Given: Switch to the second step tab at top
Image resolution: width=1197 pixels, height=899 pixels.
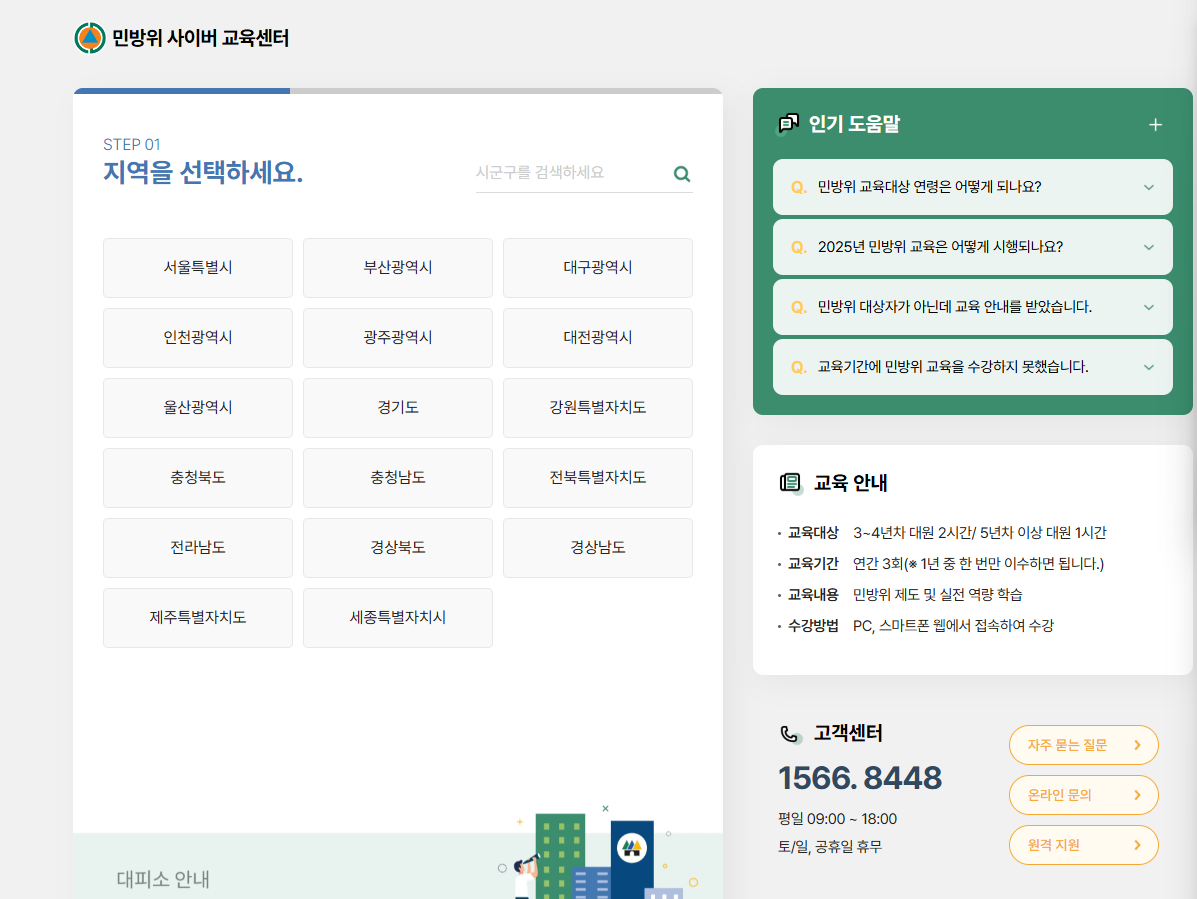Looking at the screenshot, I should (505, 93).
